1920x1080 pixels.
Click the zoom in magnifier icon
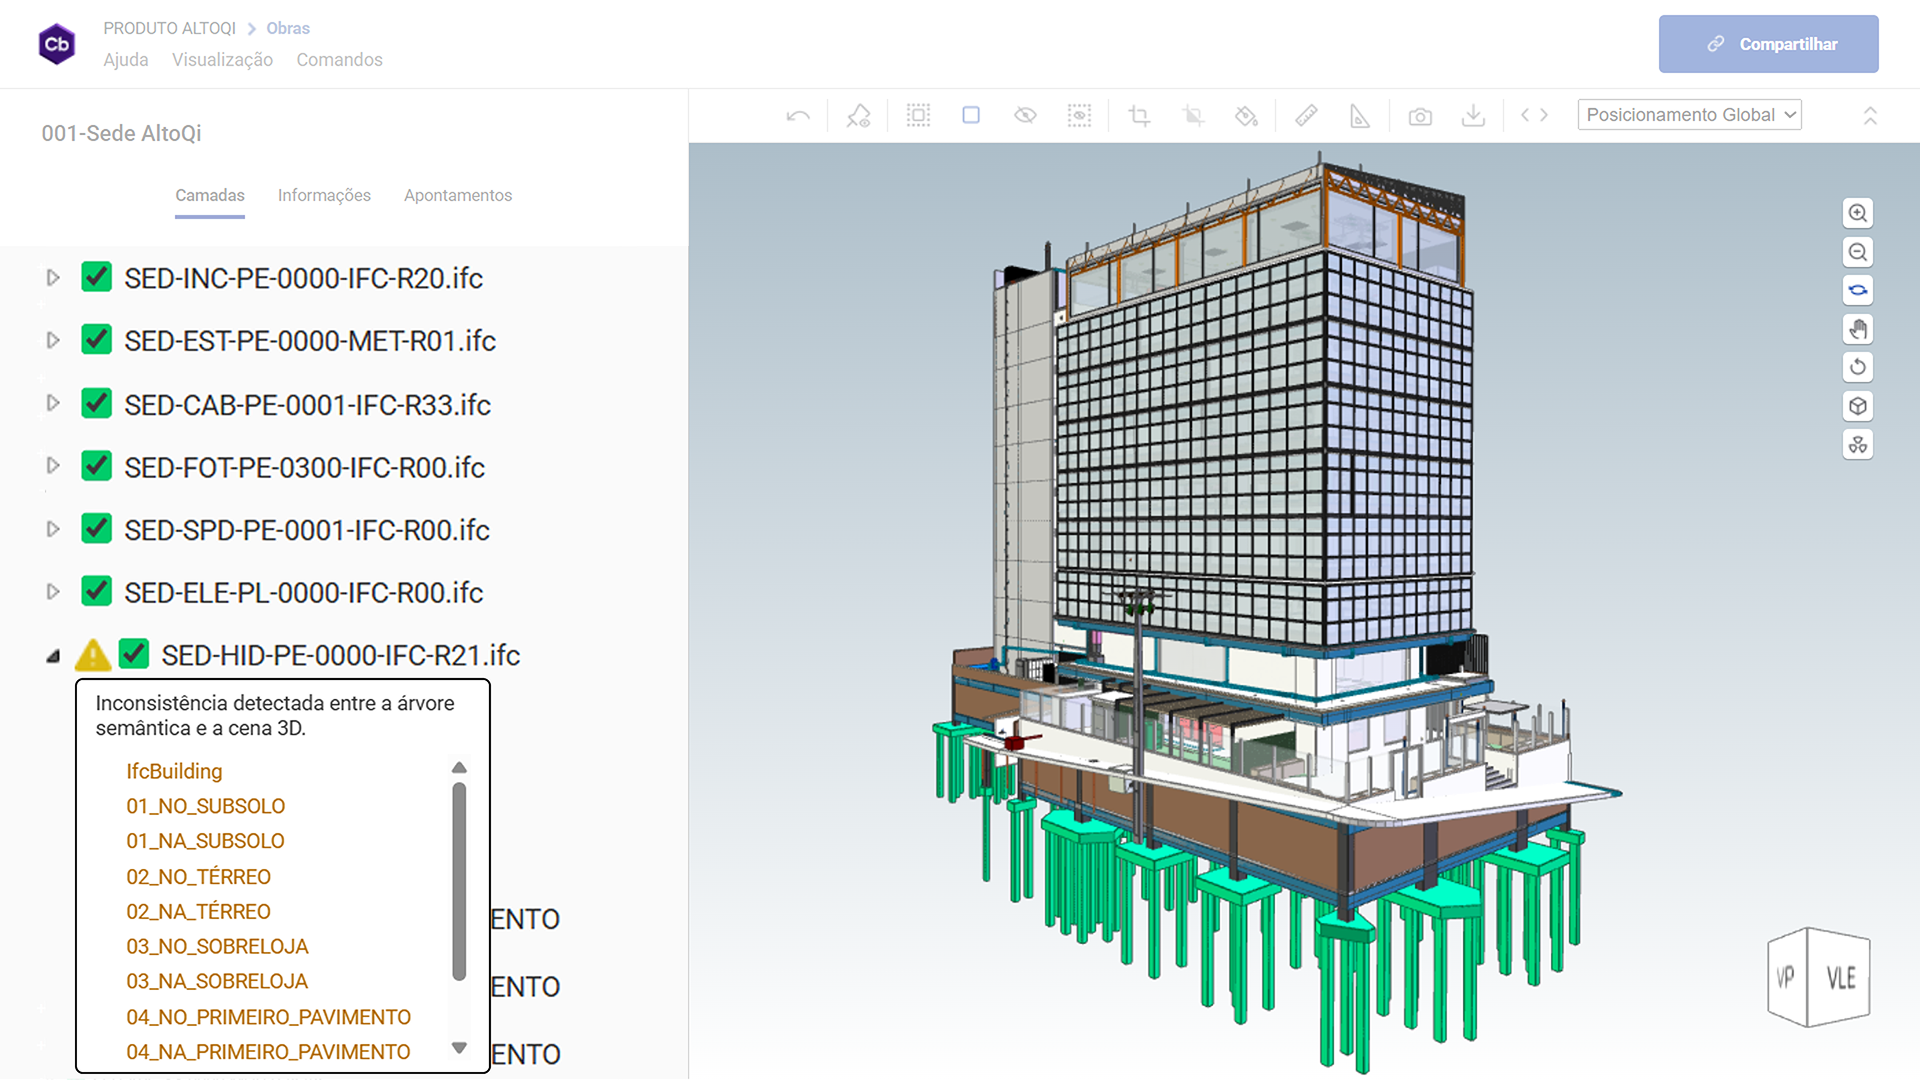pos(1857,213)
